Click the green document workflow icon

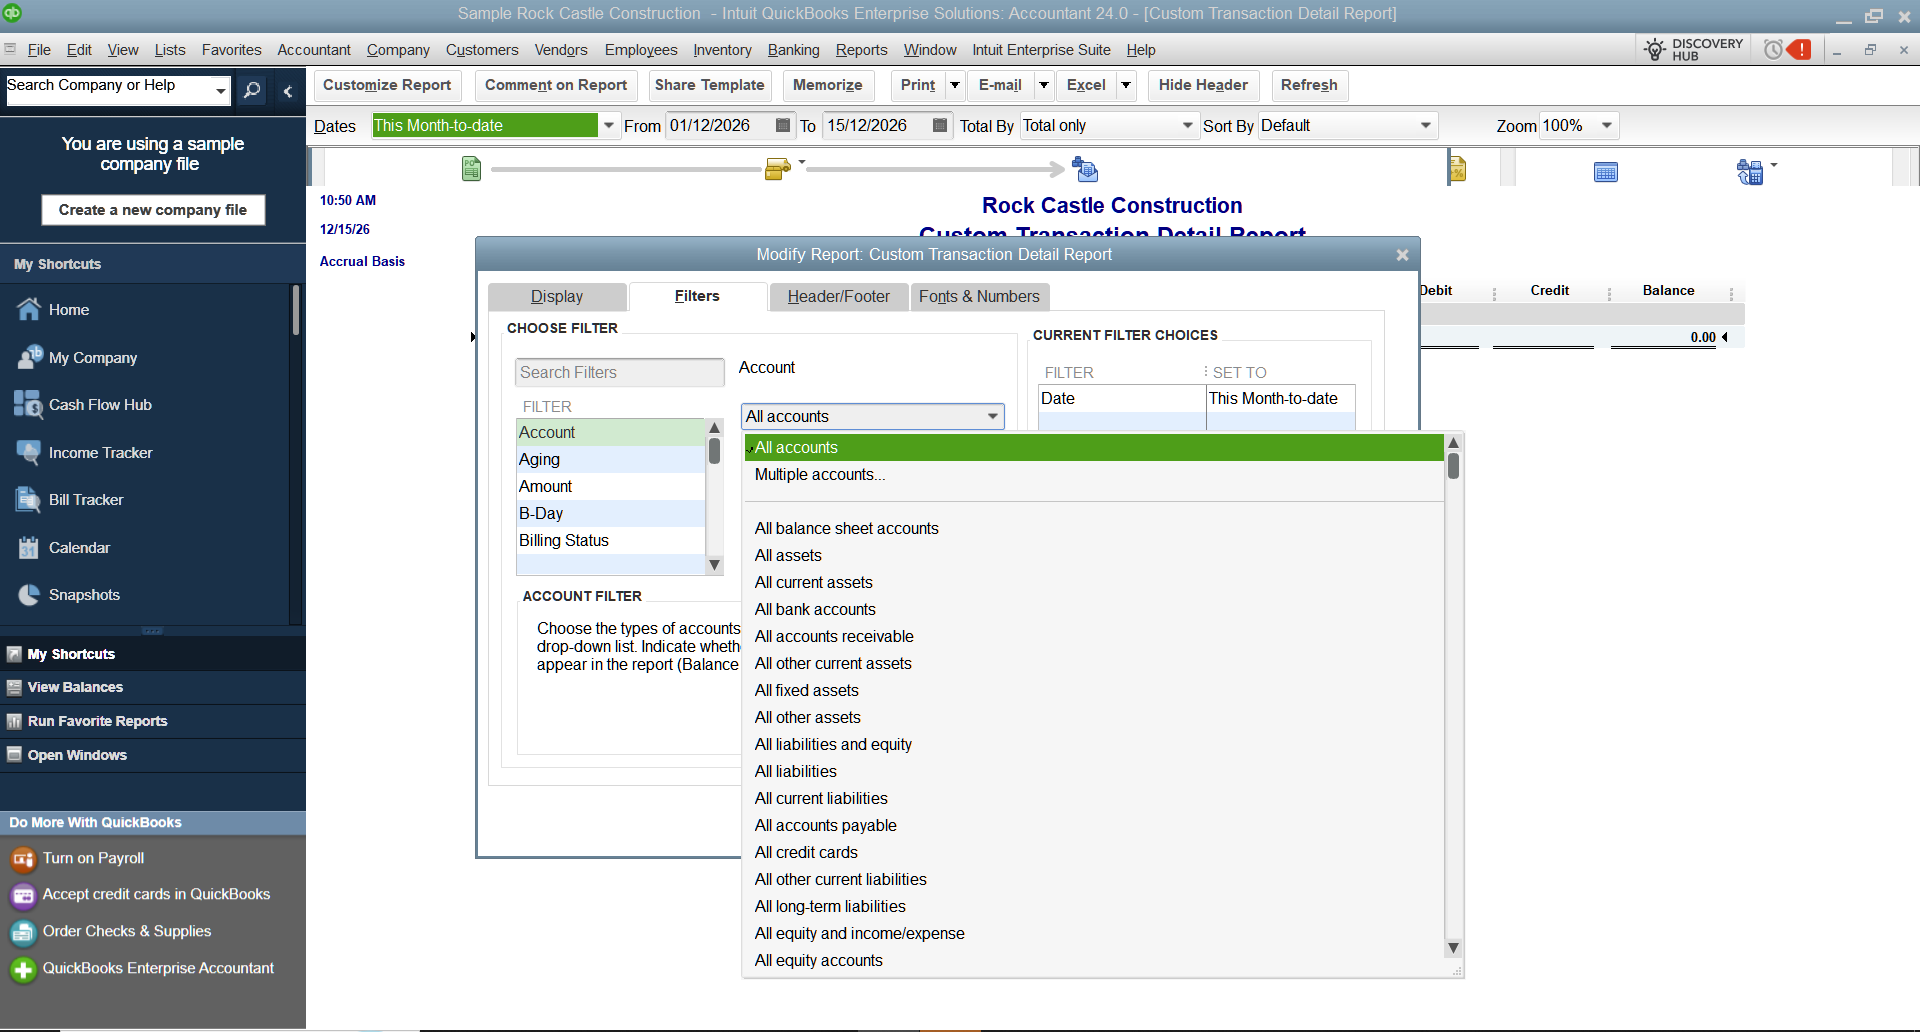[x=472, y=169]
